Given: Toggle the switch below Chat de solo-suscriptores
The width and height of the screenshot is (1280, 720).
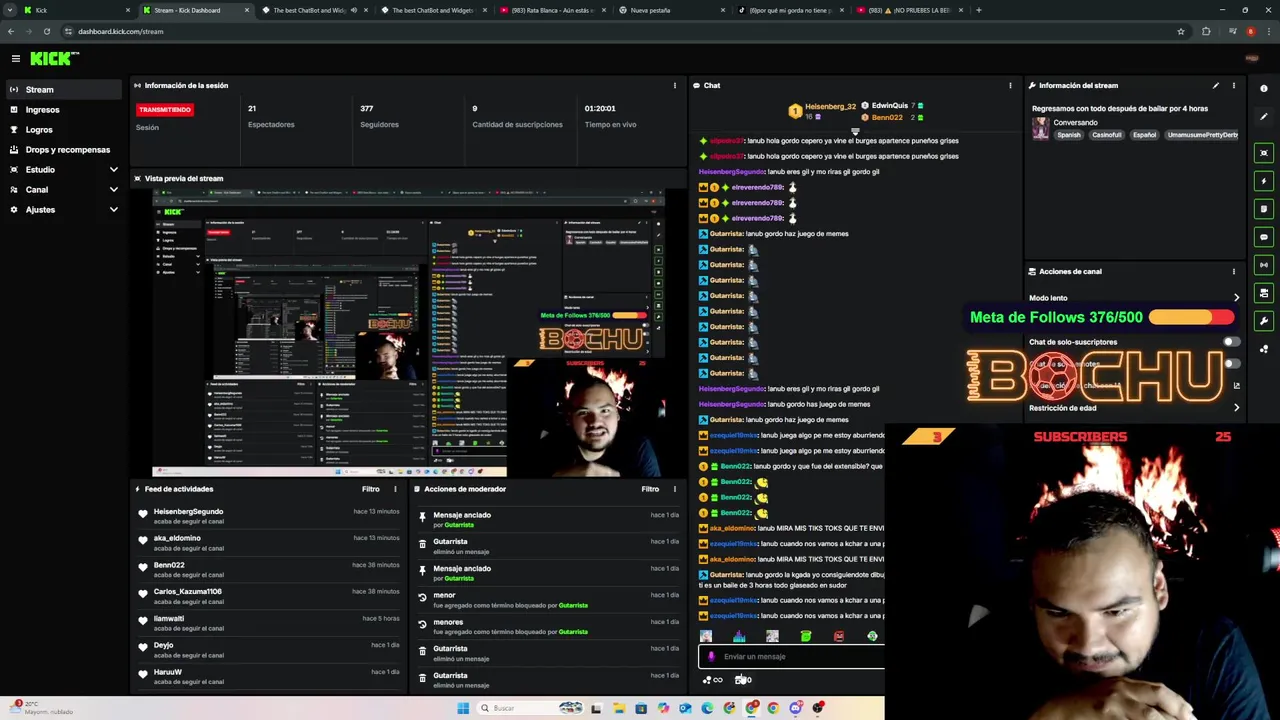Looking at the screenshot, I should (1230, 364).
